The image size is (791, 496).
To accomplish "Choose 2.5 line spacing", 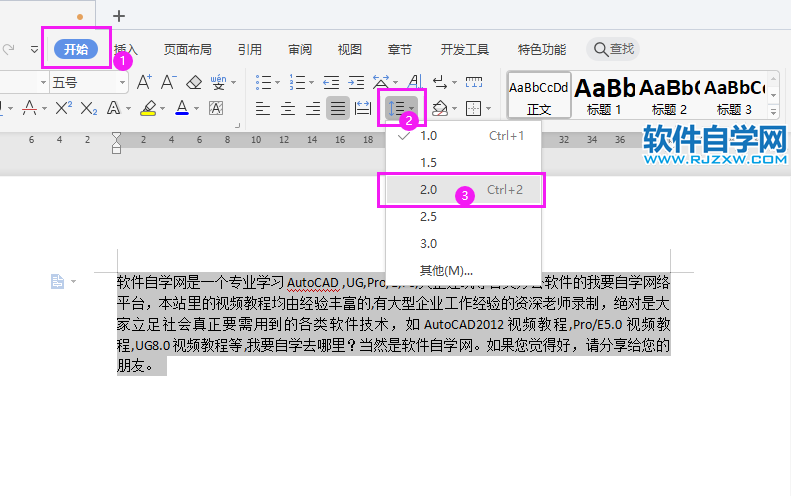I will click(x=463, y=216).
